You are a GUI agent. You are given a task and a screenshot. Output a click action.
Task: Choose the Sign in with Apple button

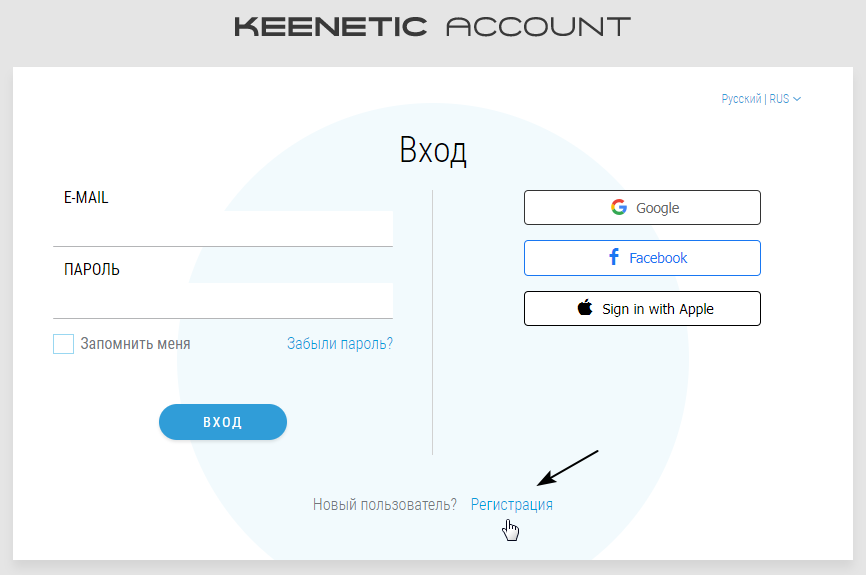[x=642, y=309]
